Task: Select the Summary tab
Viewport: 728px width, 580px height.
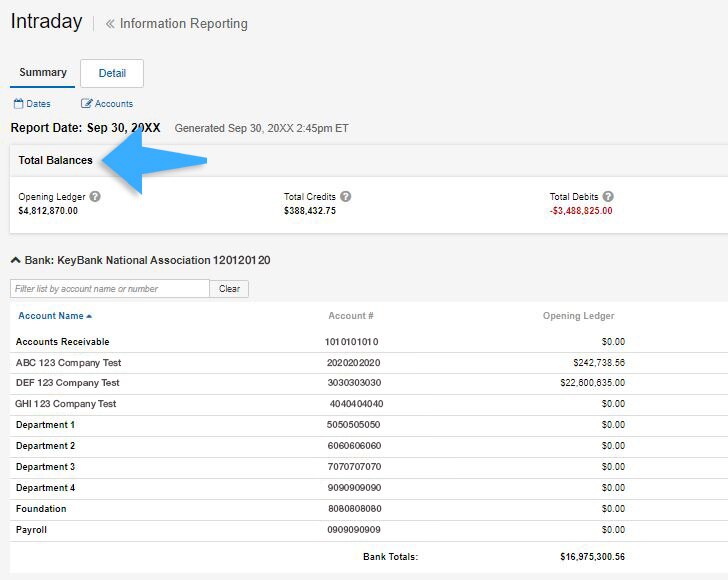Action: [43, 73]
